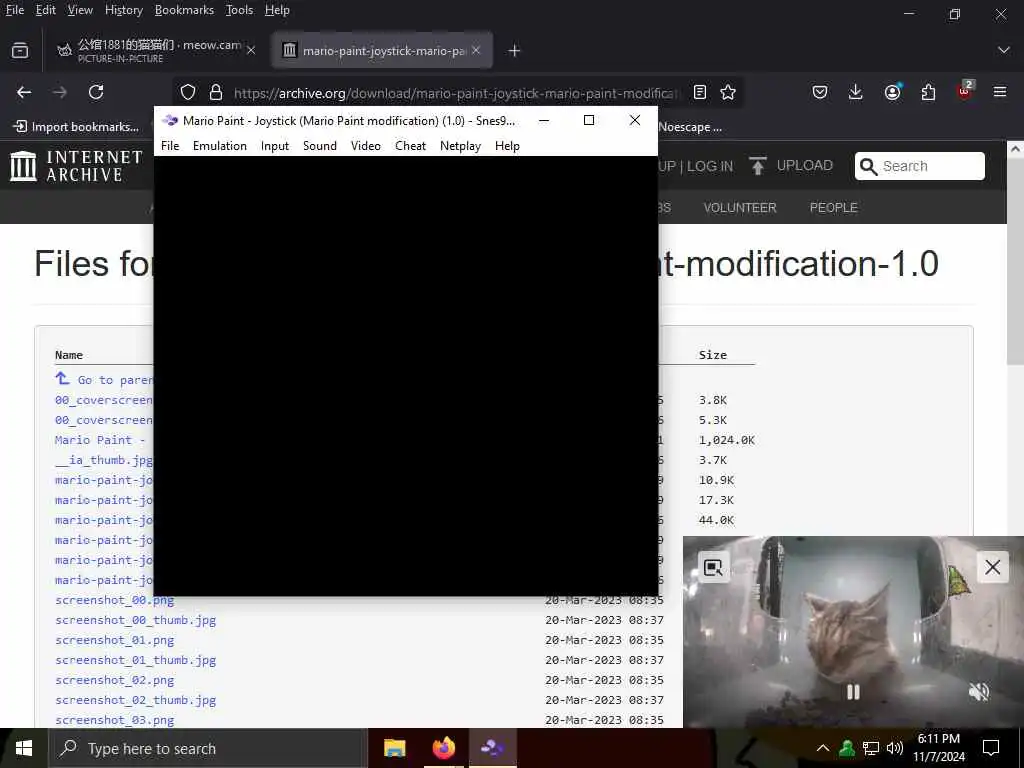Viewport: 1024px width, 768px height.
Task: Click the 1,024.0K size value
Action: click(726, 440)
